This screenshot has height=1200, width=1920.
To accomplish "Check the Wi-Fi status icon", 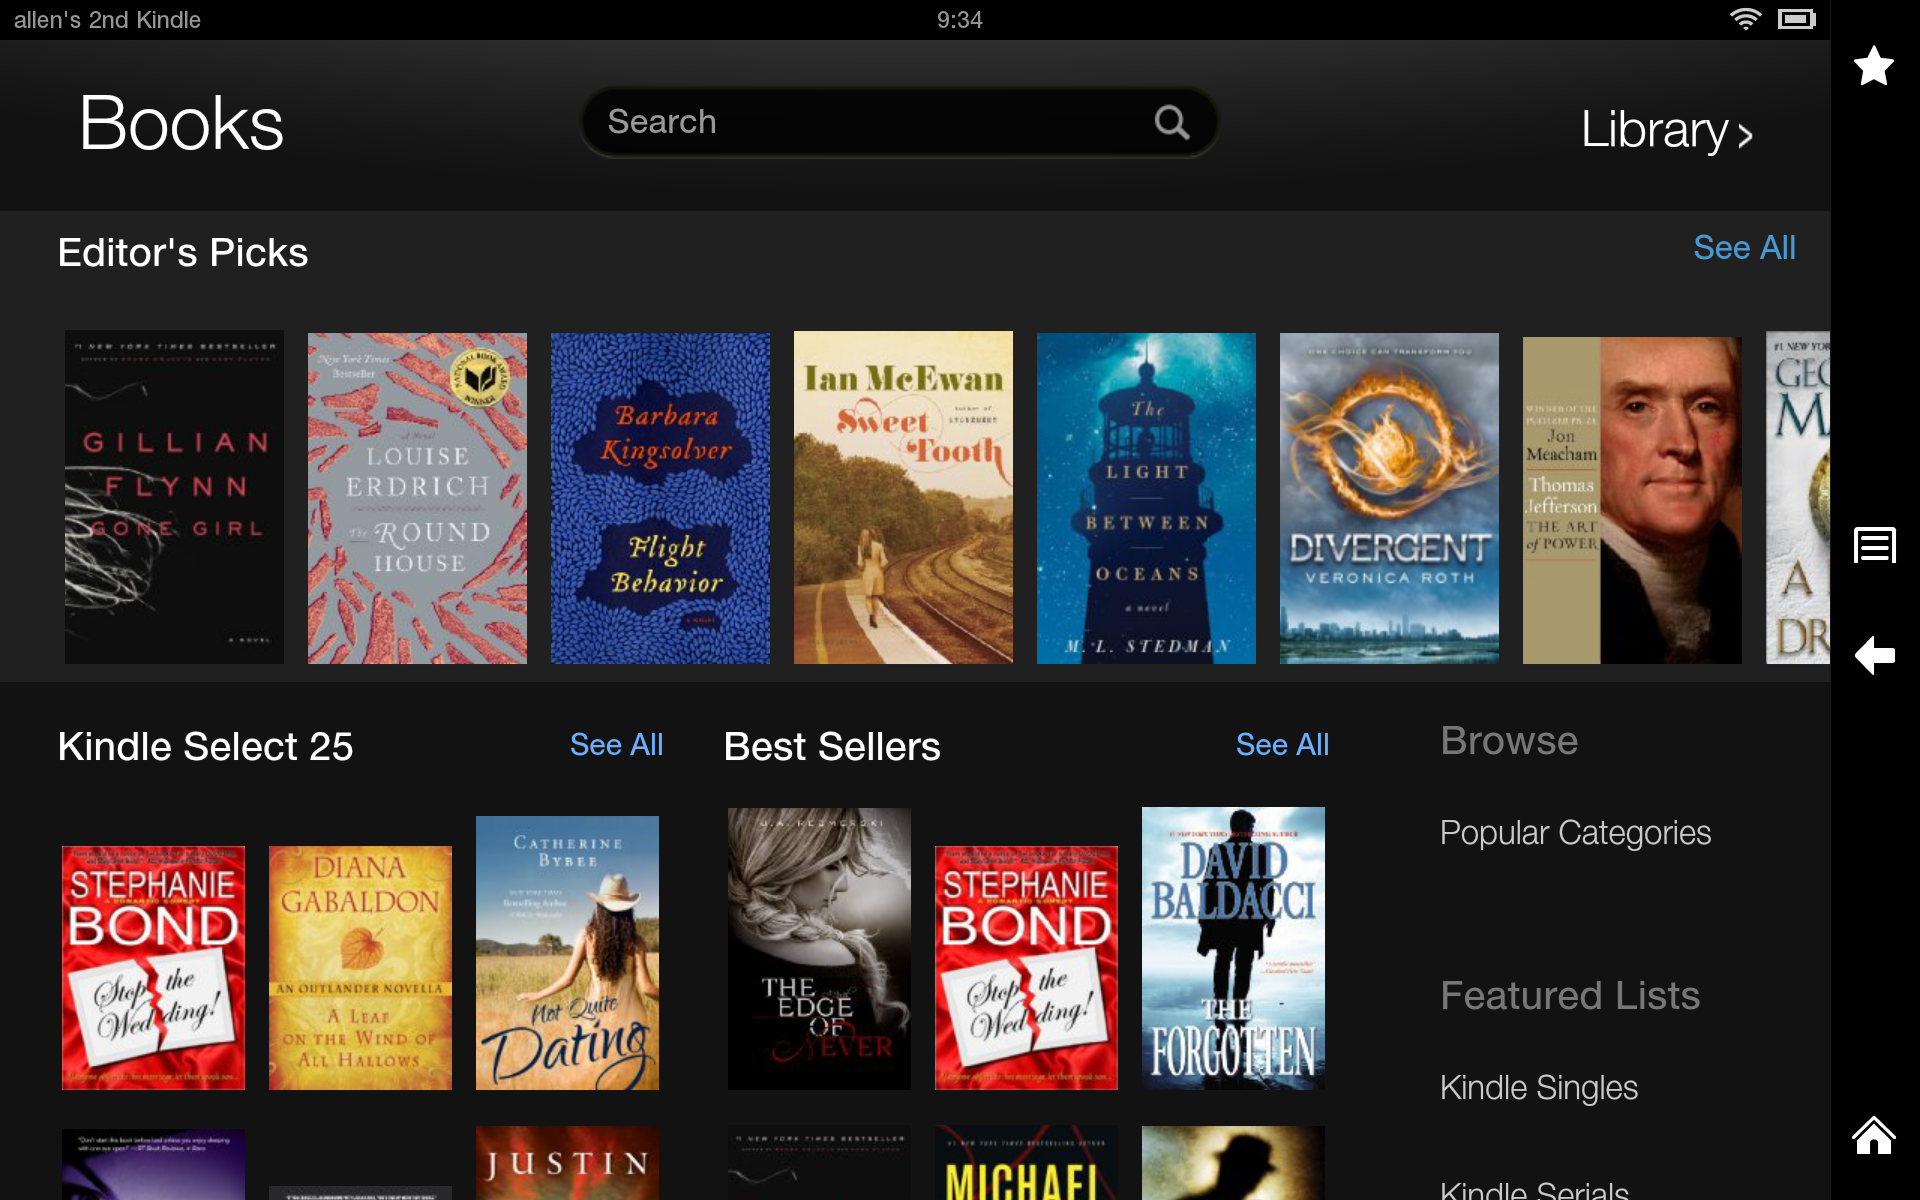I will click(1745, 19).
